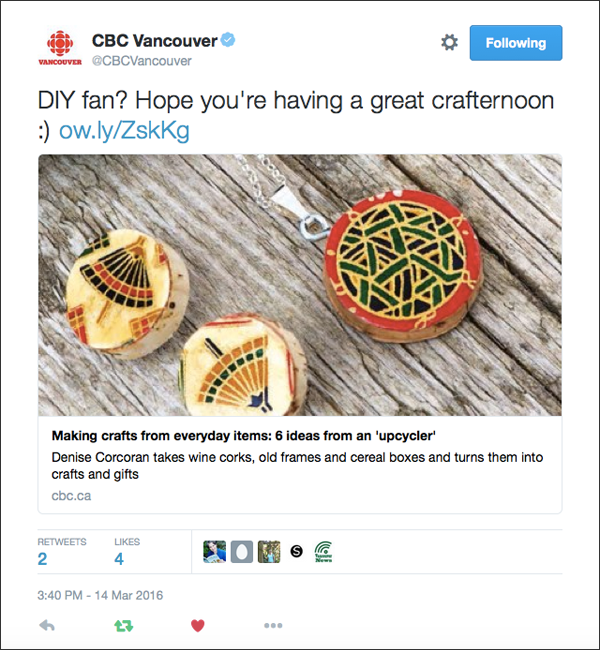Screen dimensions: 600x650
Task: View the 2 retweets count
Action: 42,559
